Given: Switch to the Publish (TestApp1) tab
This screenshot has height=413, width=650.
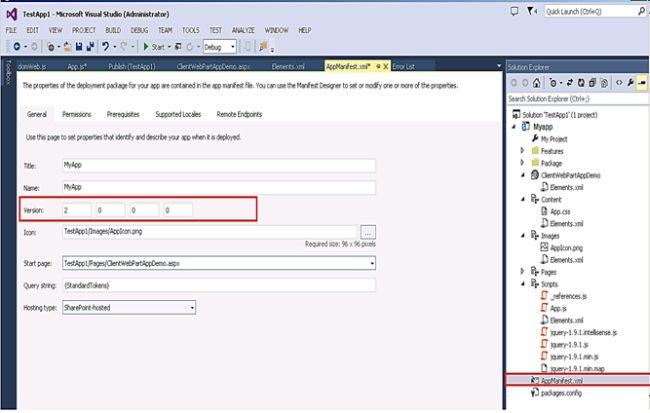Looking at the screenshot, I should (132, 66).
